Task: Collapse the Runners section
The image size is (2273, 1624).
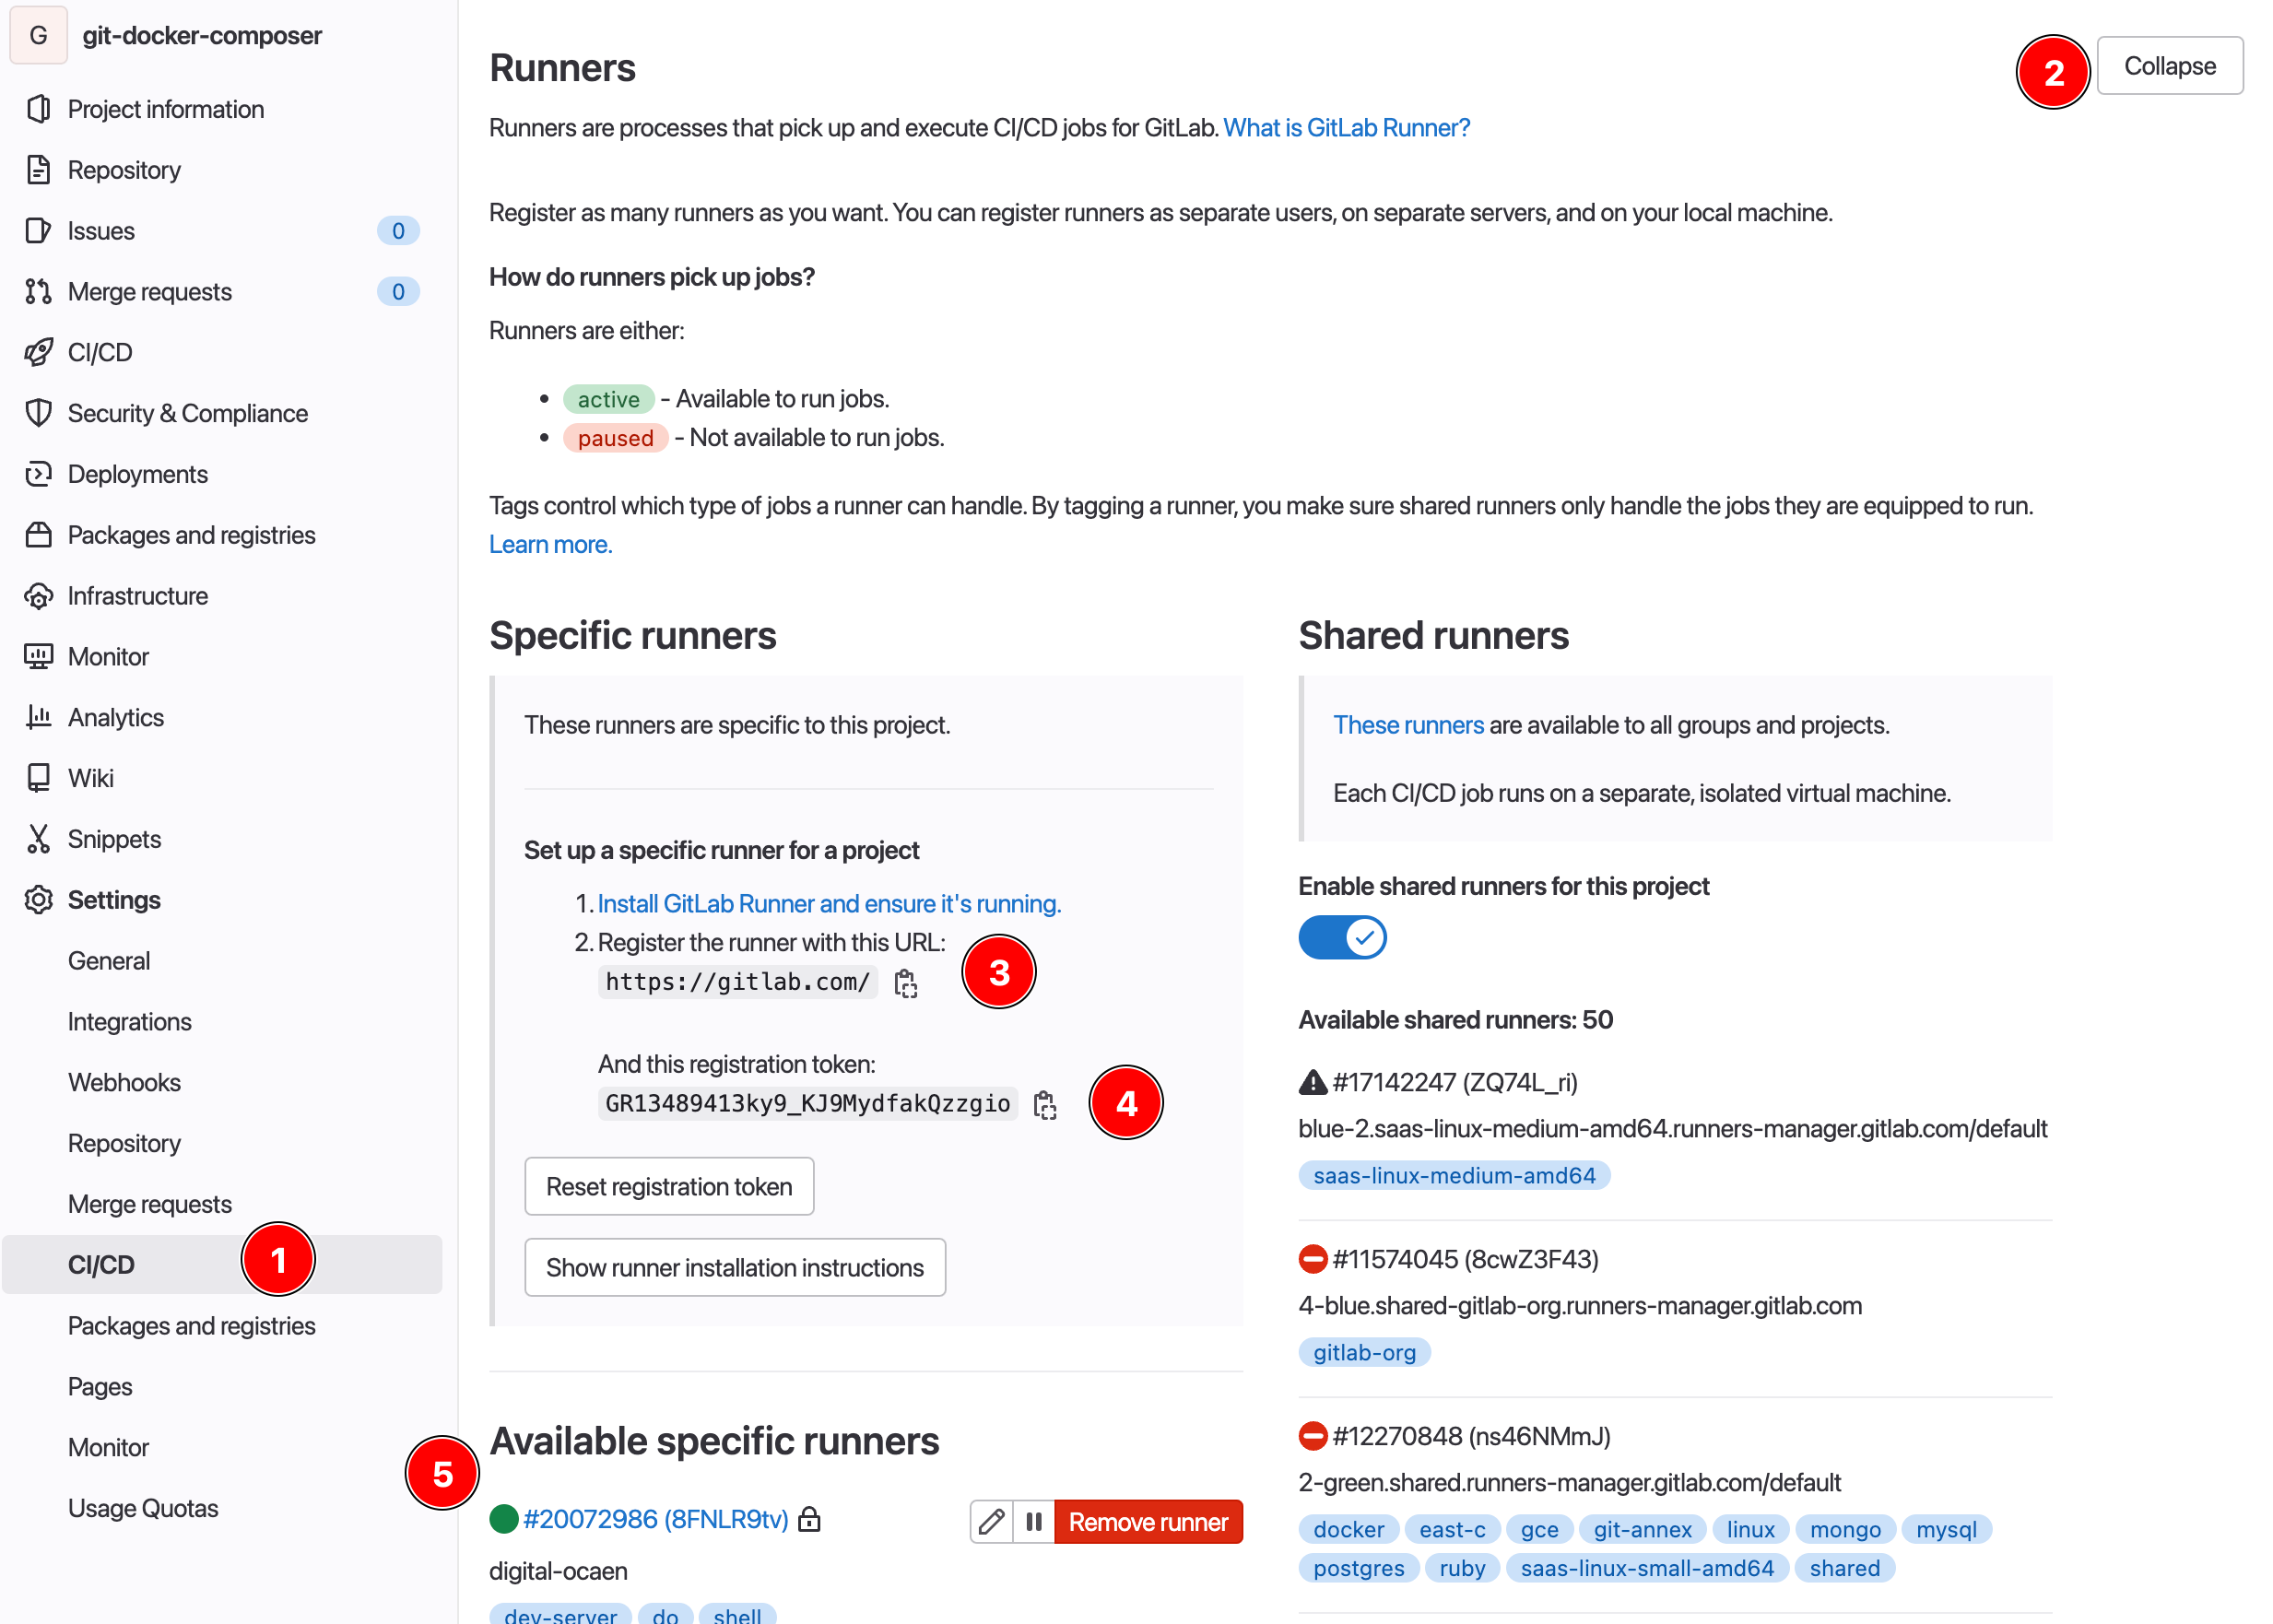Action: coord(2168,66)
